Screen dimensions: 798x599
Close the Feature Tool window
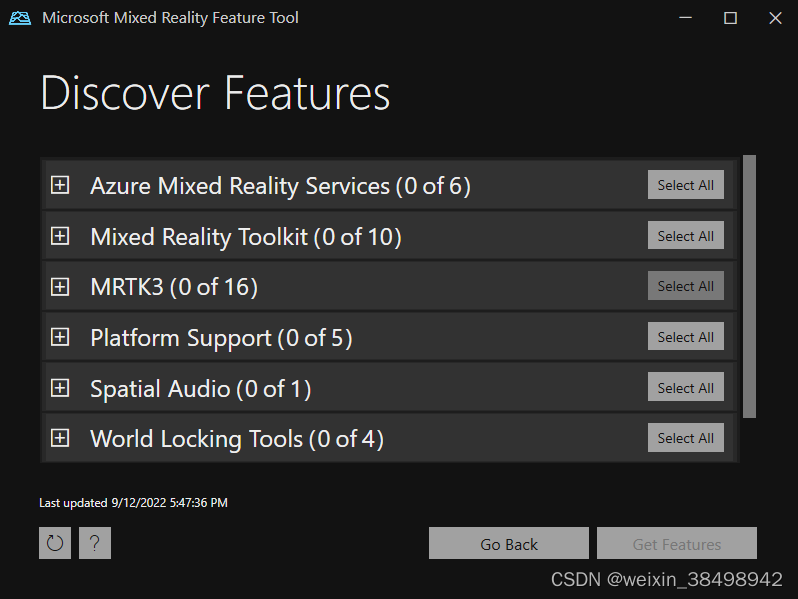(775, 18)
